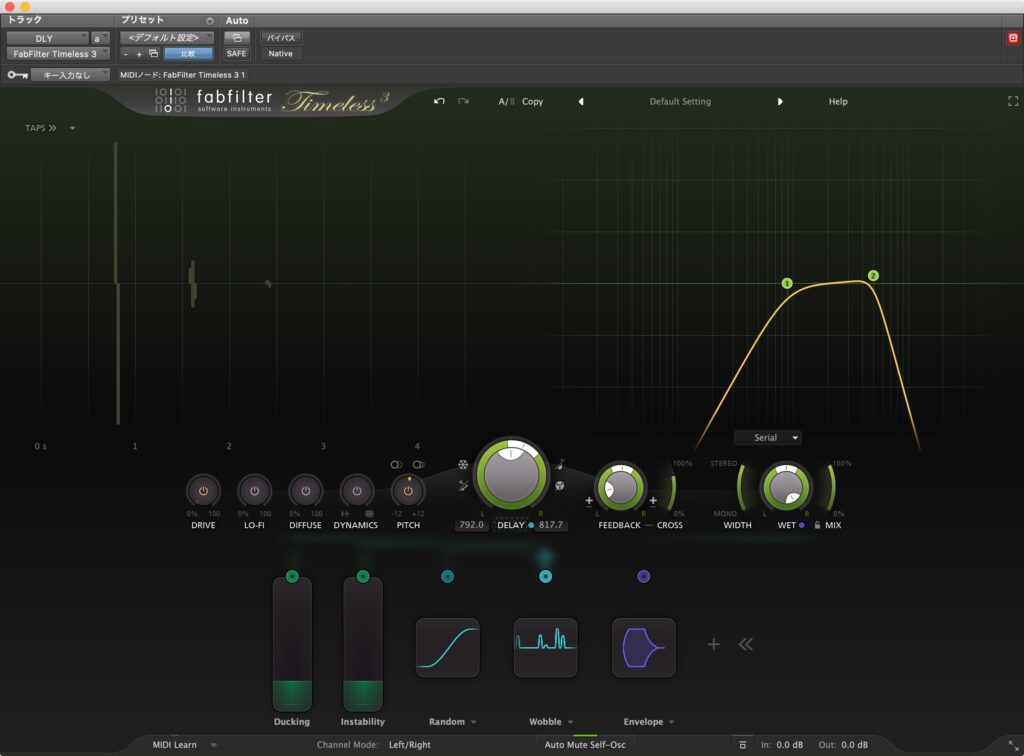Select the tape mode icon near Delay
Image resolution: width=1024 pixels, height=756 pixels.
tap(559, 486)
